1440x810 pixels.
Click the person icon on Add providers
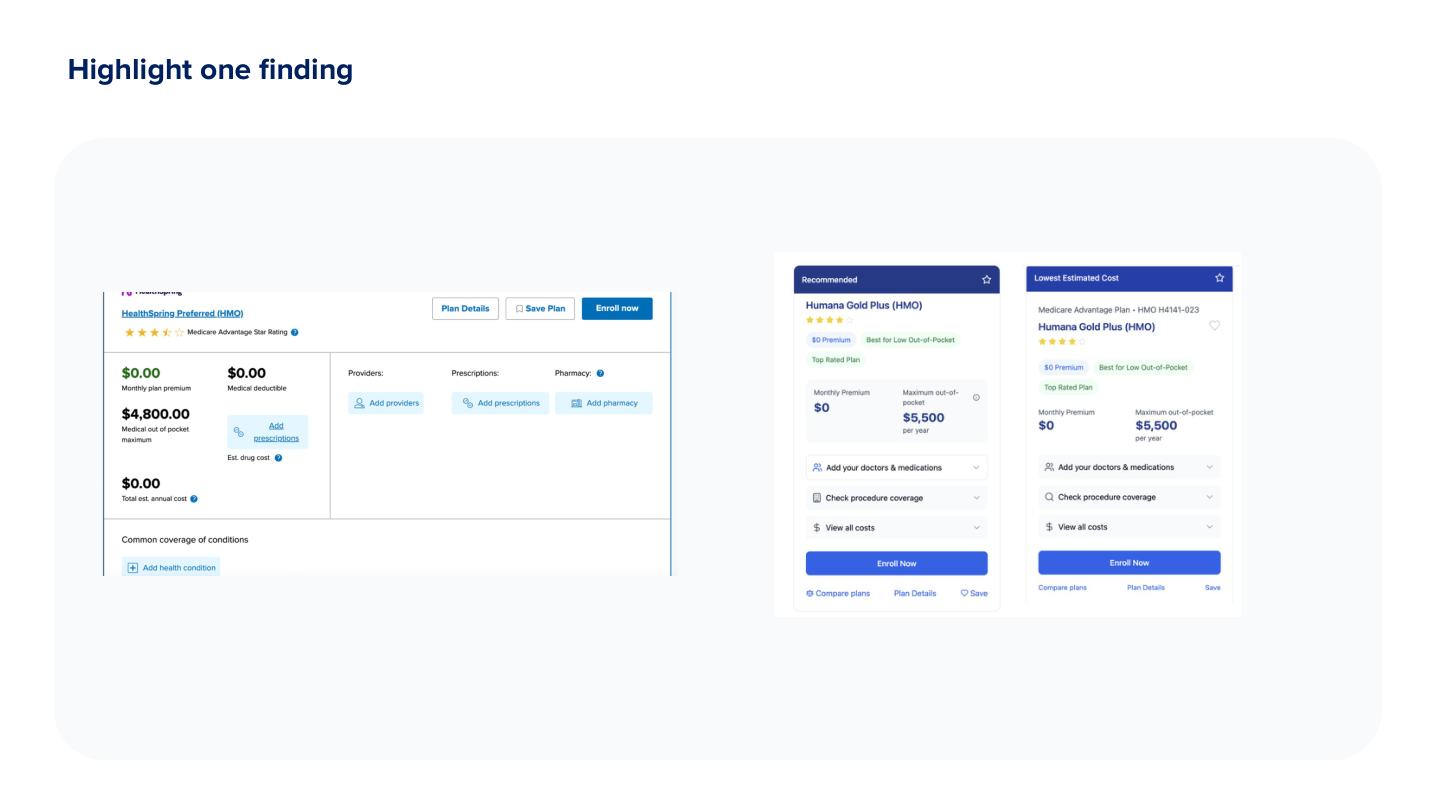point(358,402)
